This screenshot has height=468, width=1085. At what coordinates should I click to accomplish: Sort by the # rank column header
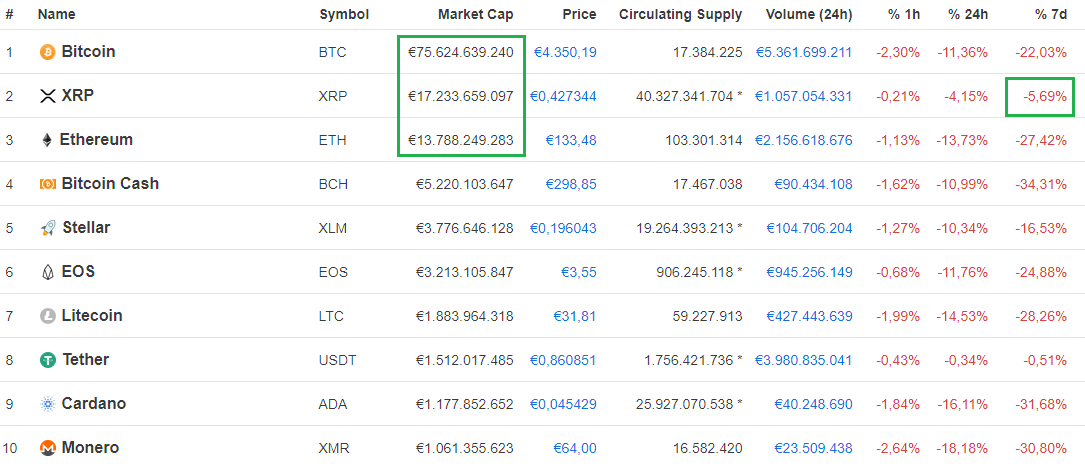point(9,14)
